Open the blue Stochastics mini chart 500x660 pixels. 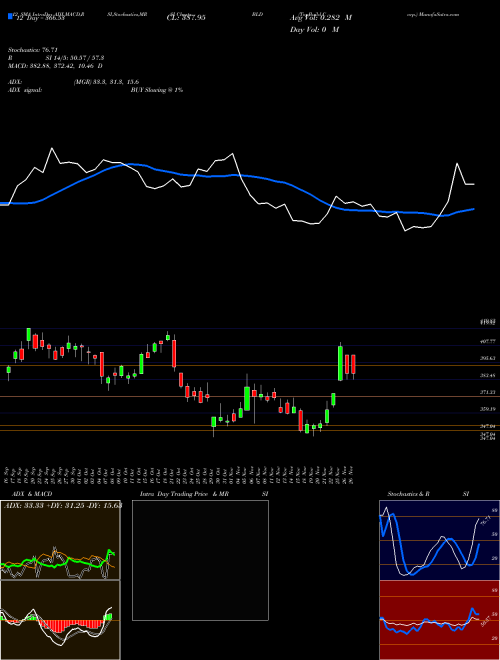(439, 540)
